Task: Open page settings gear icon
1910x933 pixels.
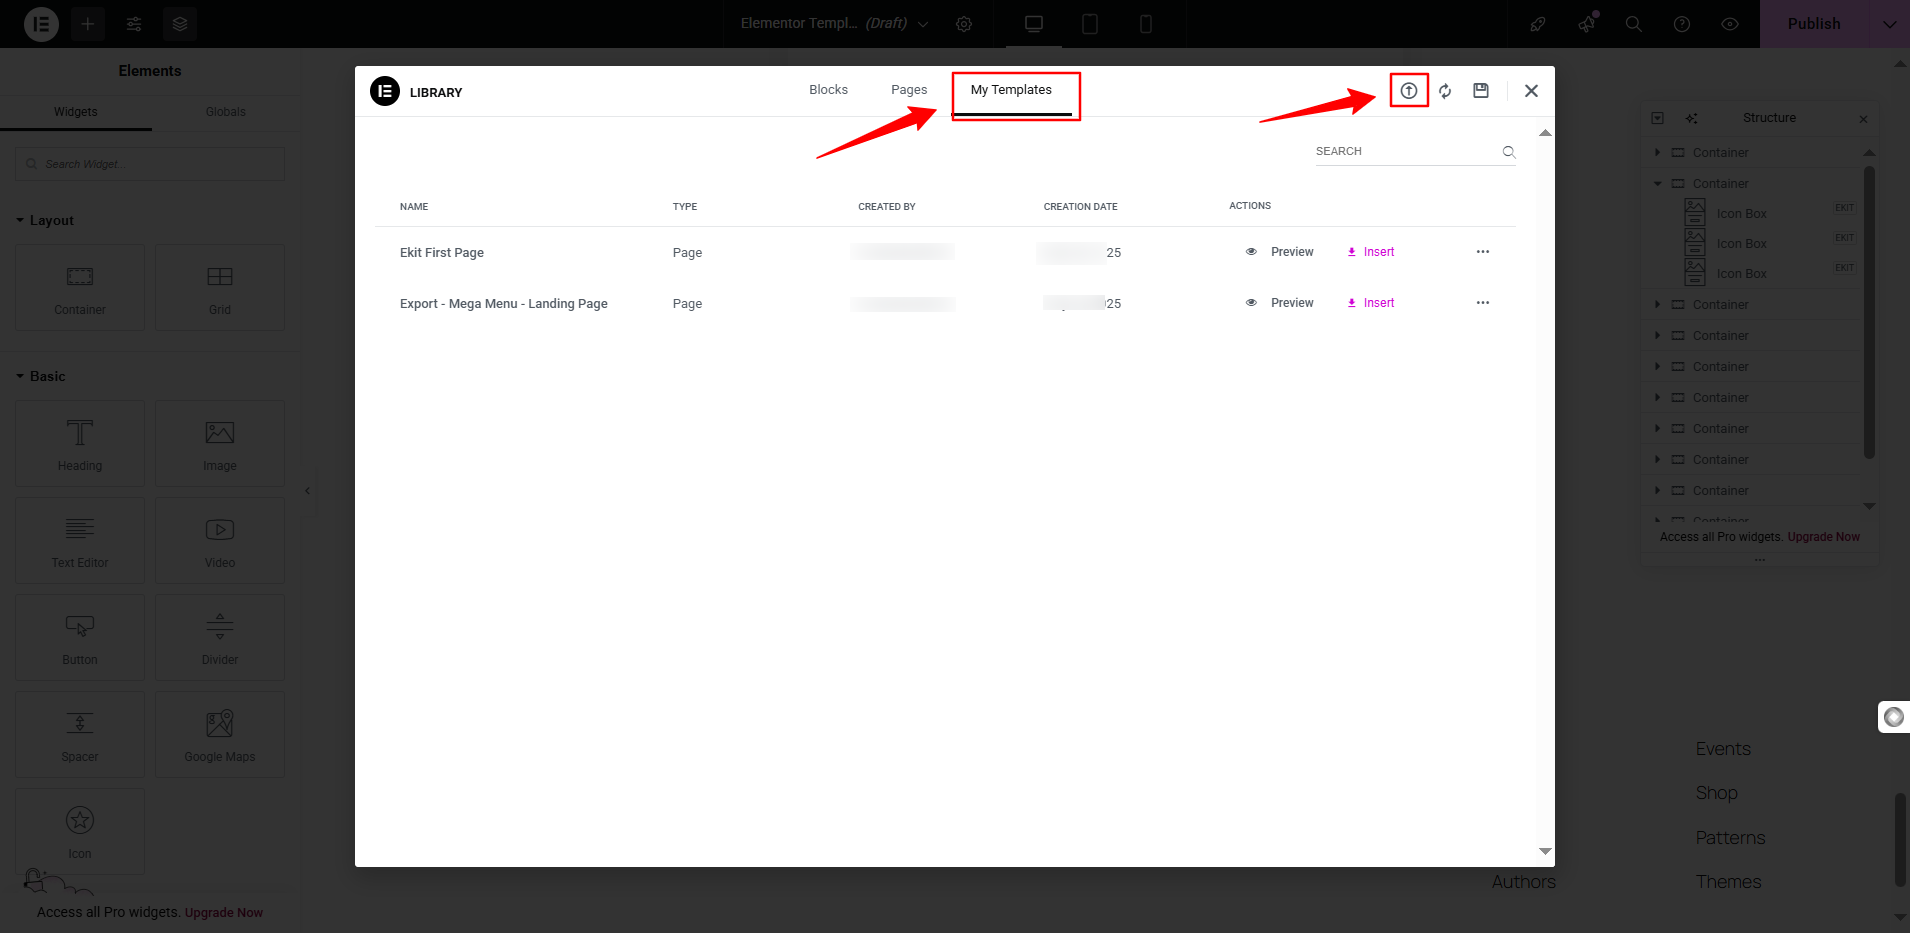Action: pos(964,24)
